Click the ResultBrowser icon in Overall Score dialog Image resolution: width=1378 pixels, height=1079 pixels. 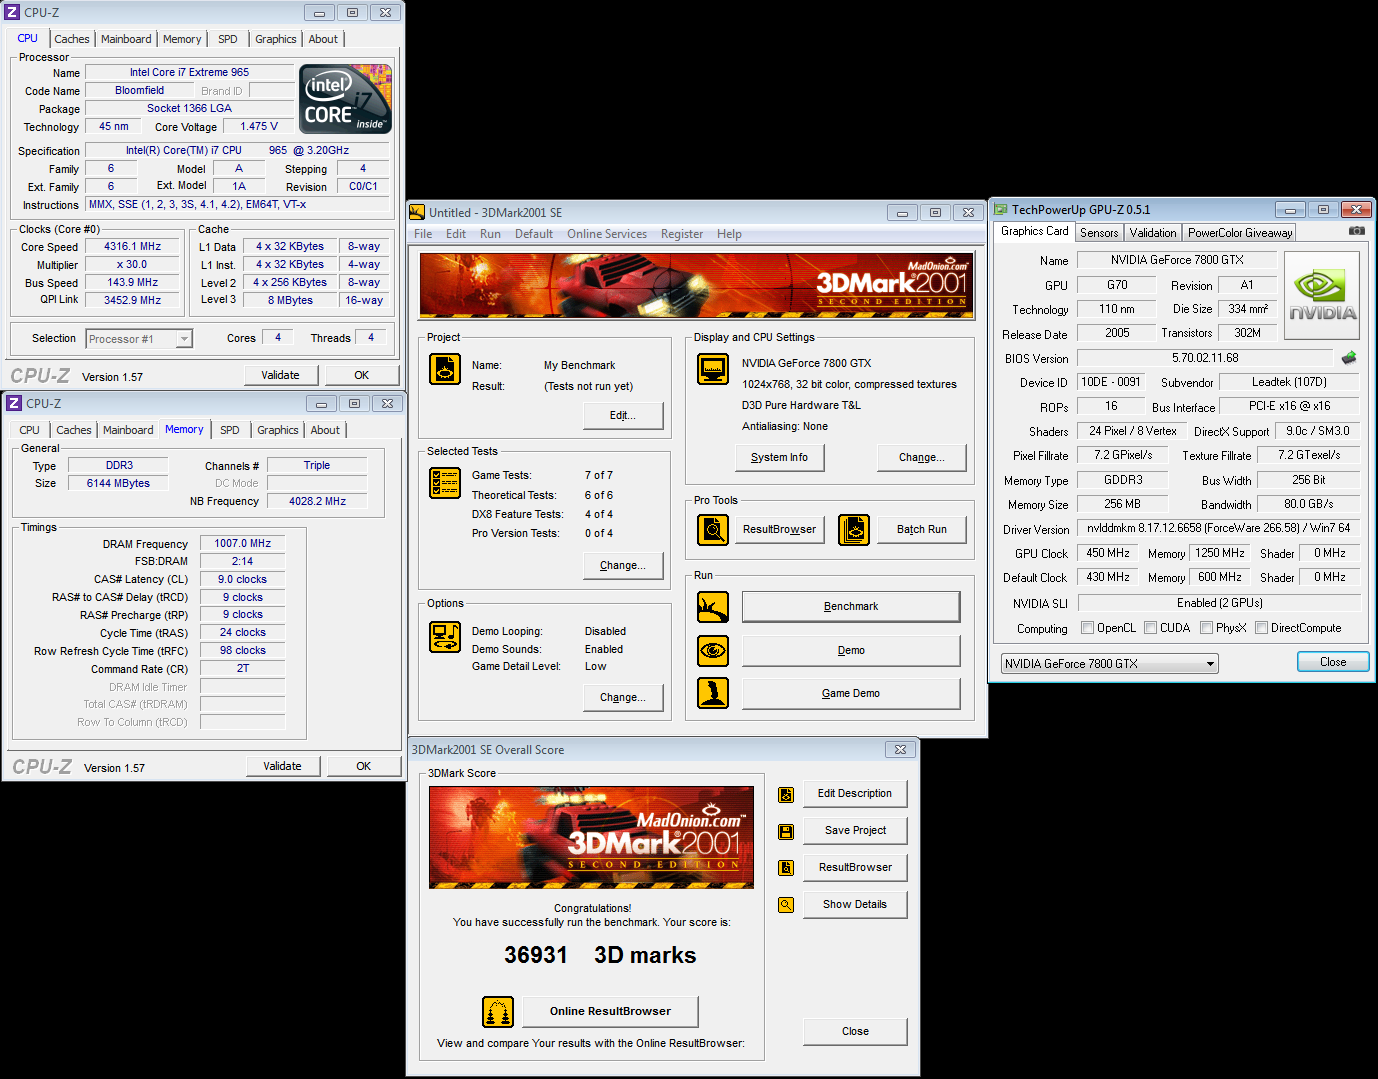coord(786,868)
